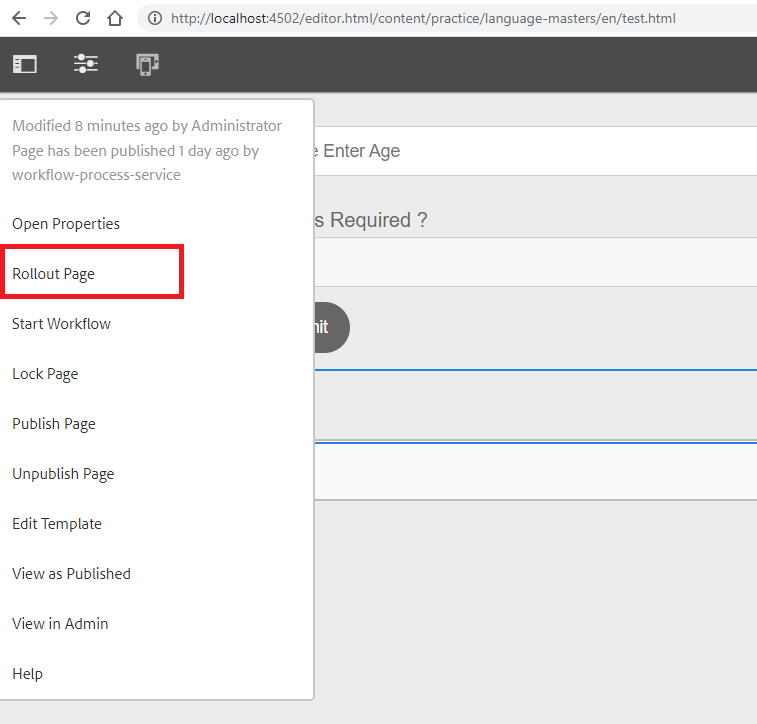View site info icon in address bar
The height and width of the screenshot is (724, 757).
coord(155,18)
